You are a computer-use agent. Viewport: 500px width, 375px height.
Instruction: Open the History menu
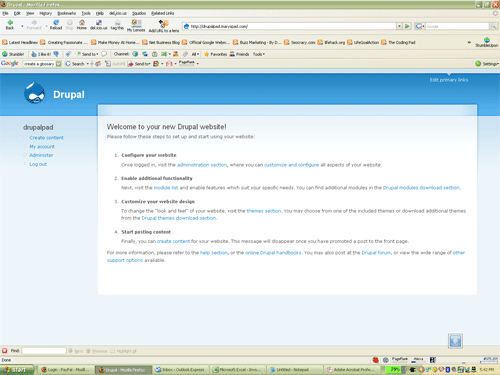pos(46,13)
